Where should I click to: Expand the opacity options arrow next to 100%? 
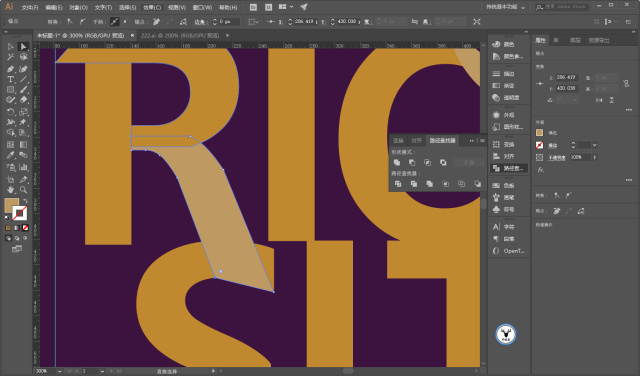click(x=595, y=157)
